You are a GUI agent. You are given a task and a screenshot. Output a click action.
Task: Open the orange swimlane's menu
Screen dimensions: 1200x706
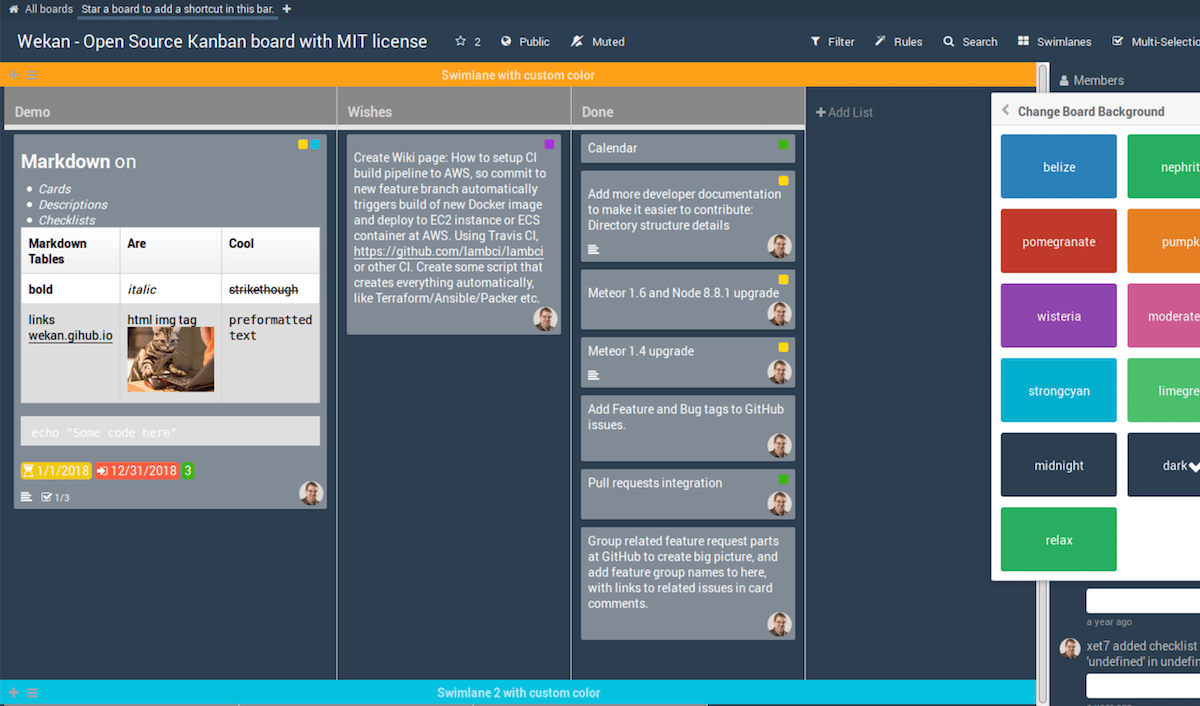coord(31,74)
